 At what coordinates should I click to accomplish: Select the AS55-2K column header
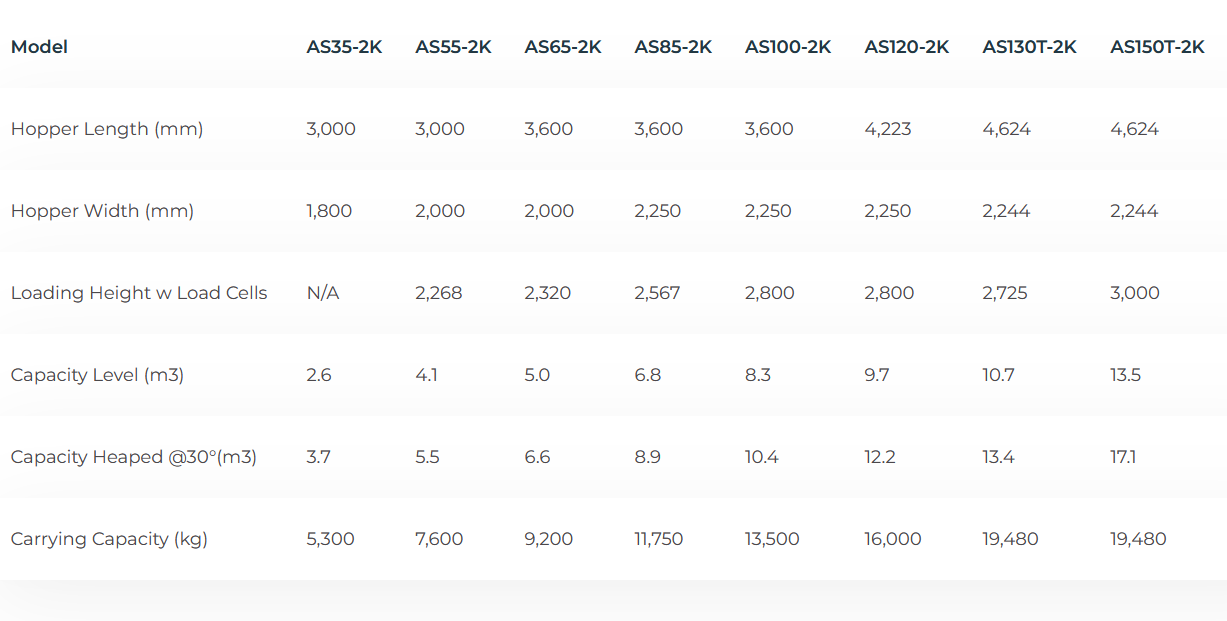453,47
